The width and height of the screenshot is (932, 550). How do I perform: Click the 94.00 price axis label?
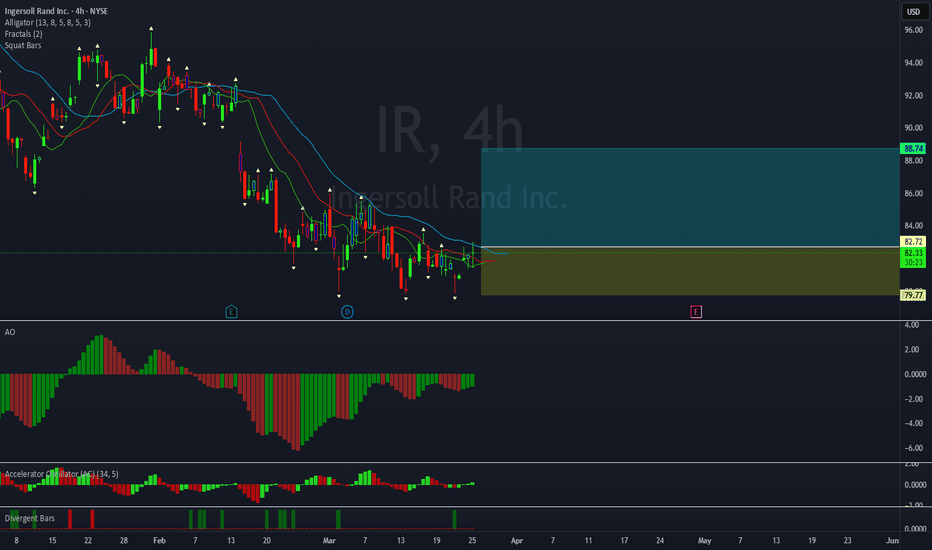914,62
